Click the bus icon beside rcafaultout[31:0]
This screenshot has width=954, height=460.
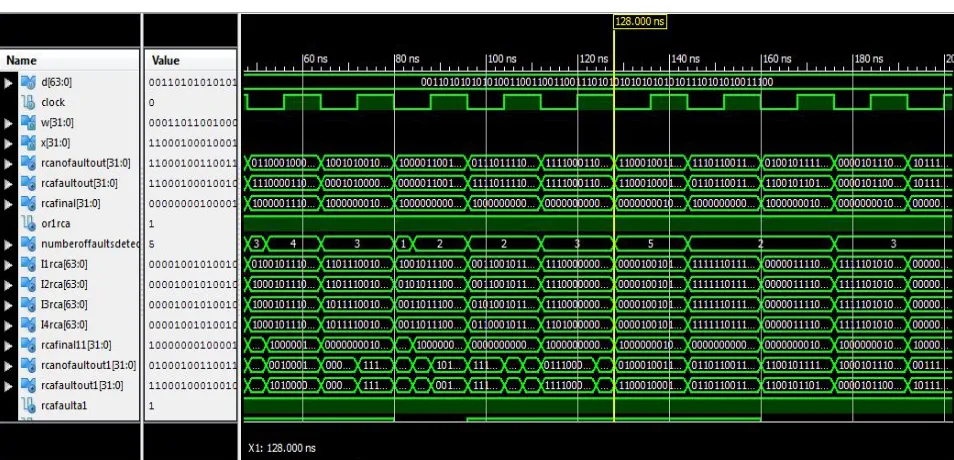(x=28, y=183)
